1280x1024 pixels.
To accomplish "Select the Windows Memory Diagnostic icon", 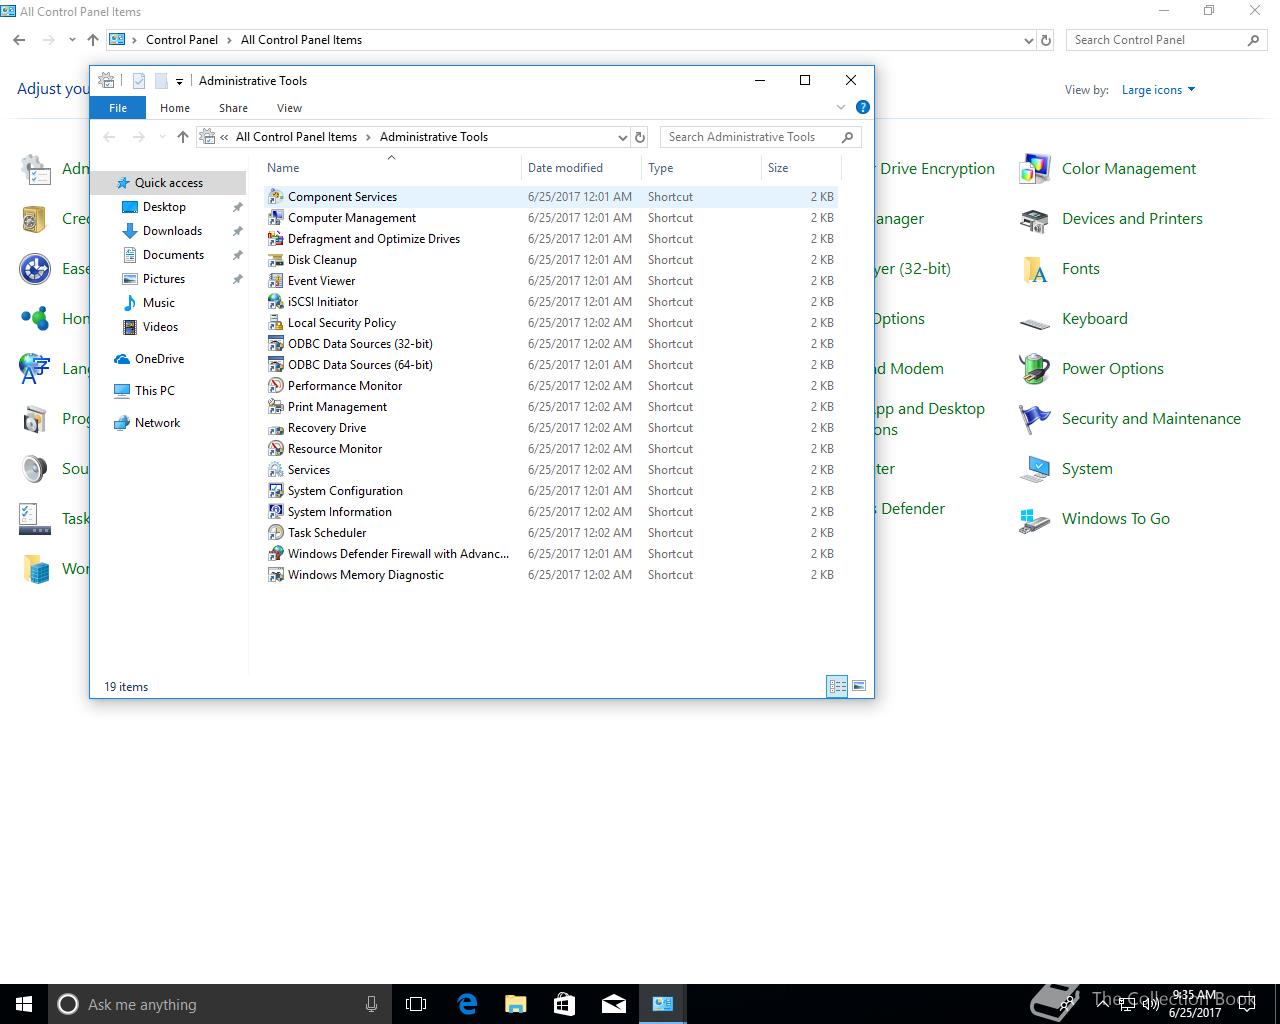I will tap(276, 575).
